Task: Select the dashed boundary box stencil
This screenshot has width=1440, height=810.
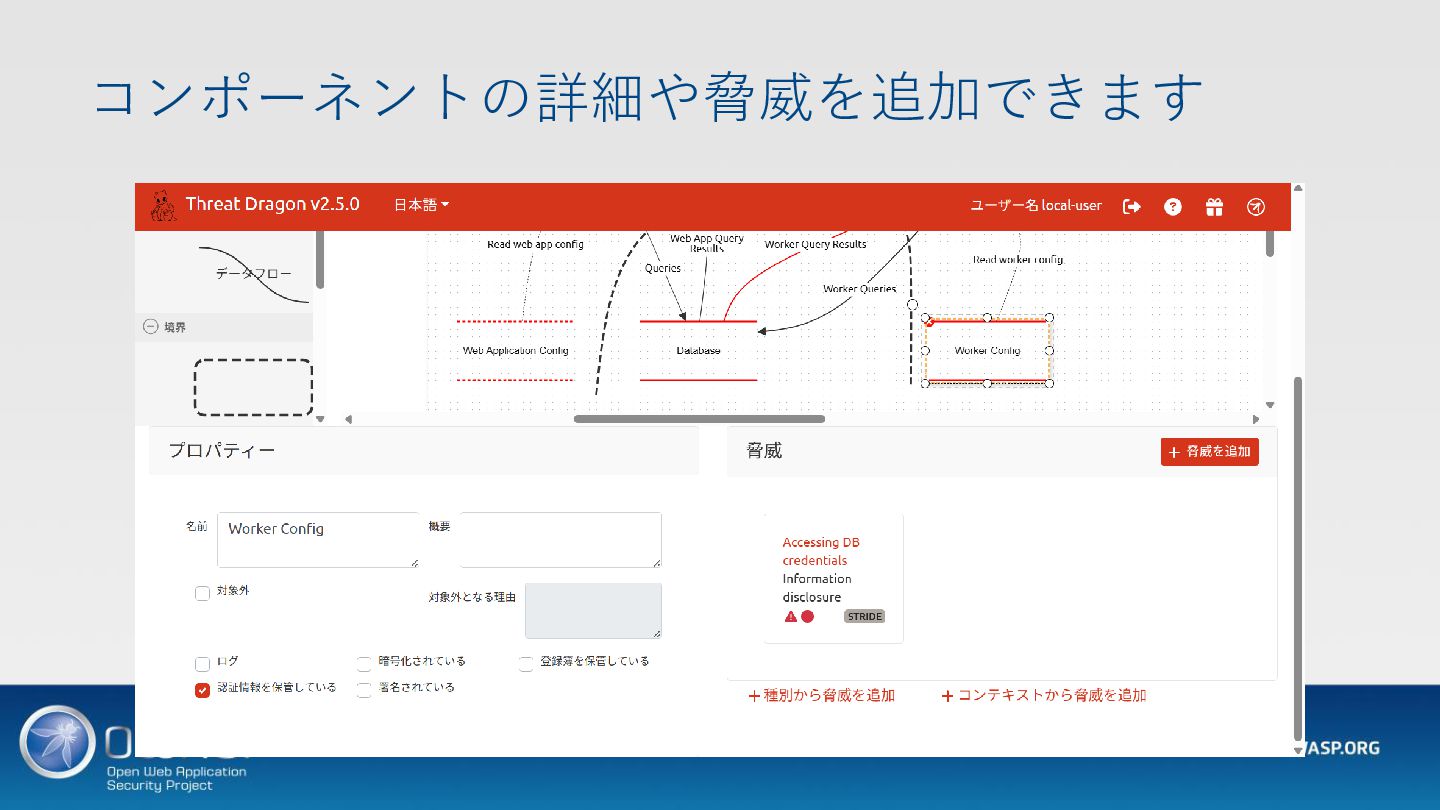Action: 253,388
